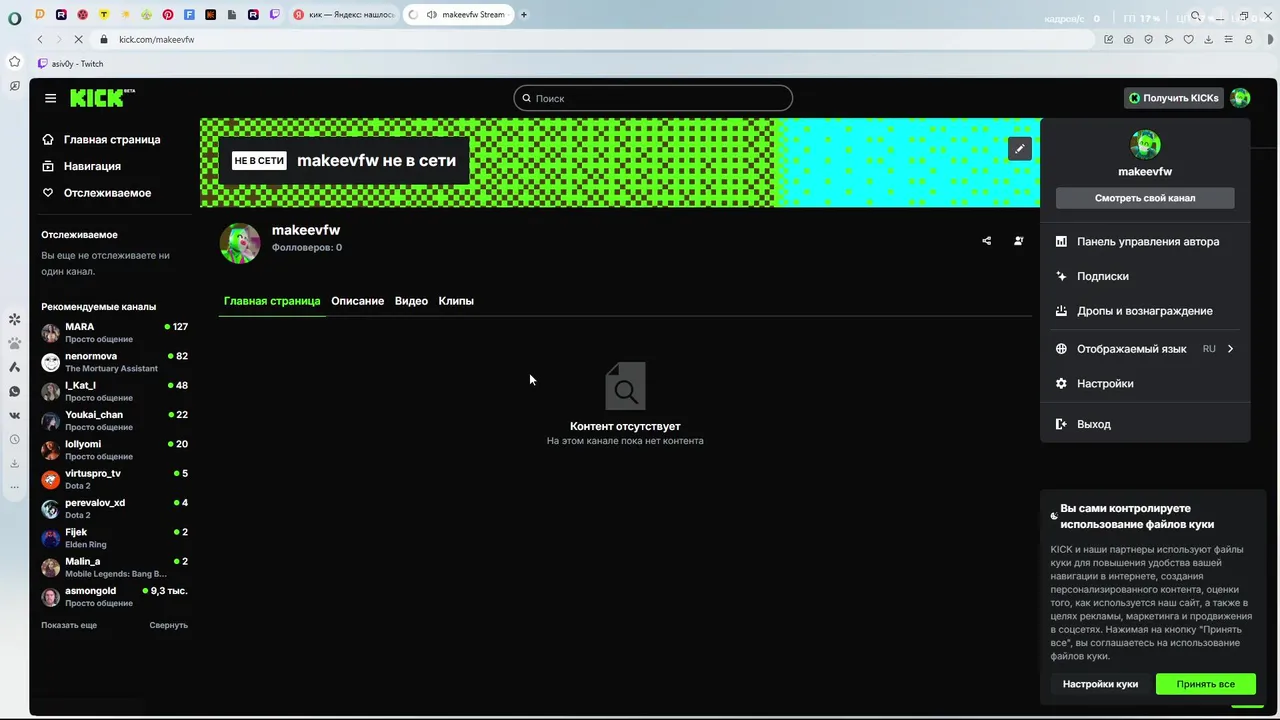Open Панель управления автора
The height and width of the screenshot is (720, 1280).
(x=1145, y=242)
